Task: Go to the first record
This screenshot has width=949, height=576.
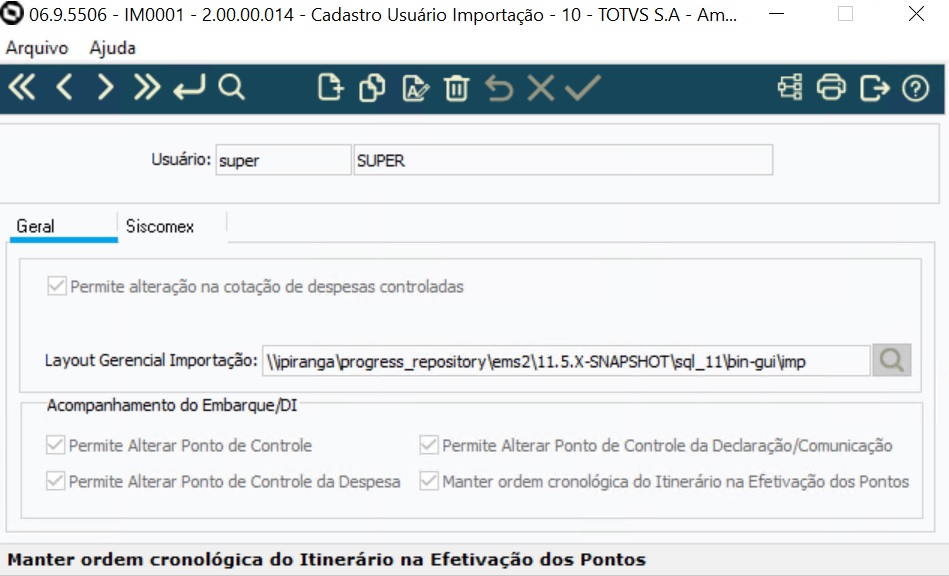Action: click(x=22, y=88)
